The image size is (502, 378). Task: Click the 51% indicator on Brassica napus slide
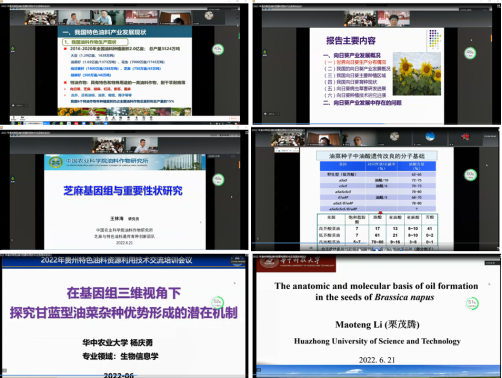click(x=472, y=303)
